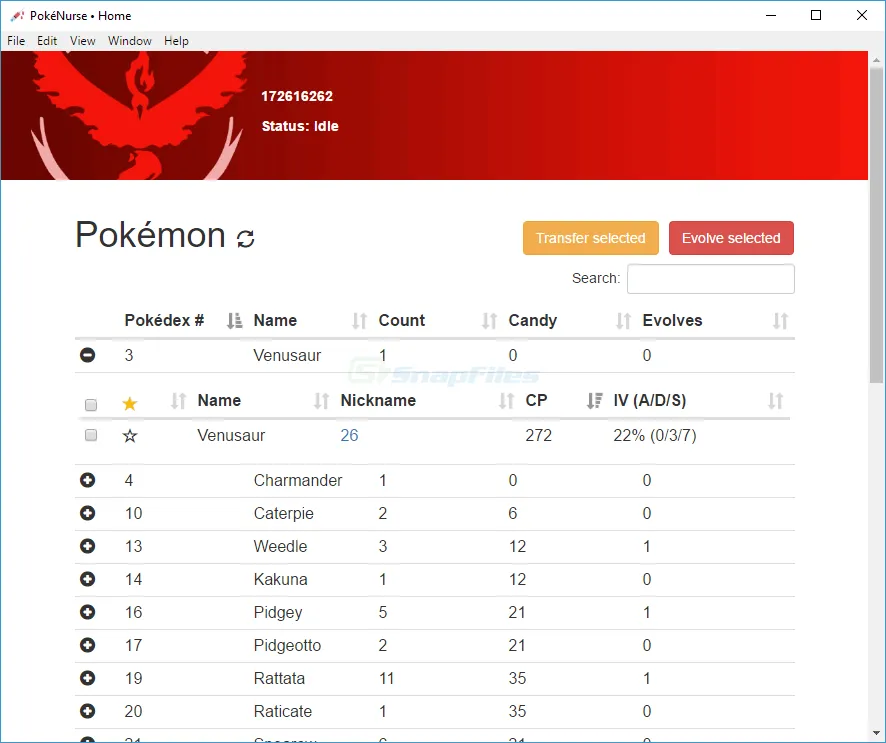Open Venusaur nickname link 26

(x=349, y=436)
